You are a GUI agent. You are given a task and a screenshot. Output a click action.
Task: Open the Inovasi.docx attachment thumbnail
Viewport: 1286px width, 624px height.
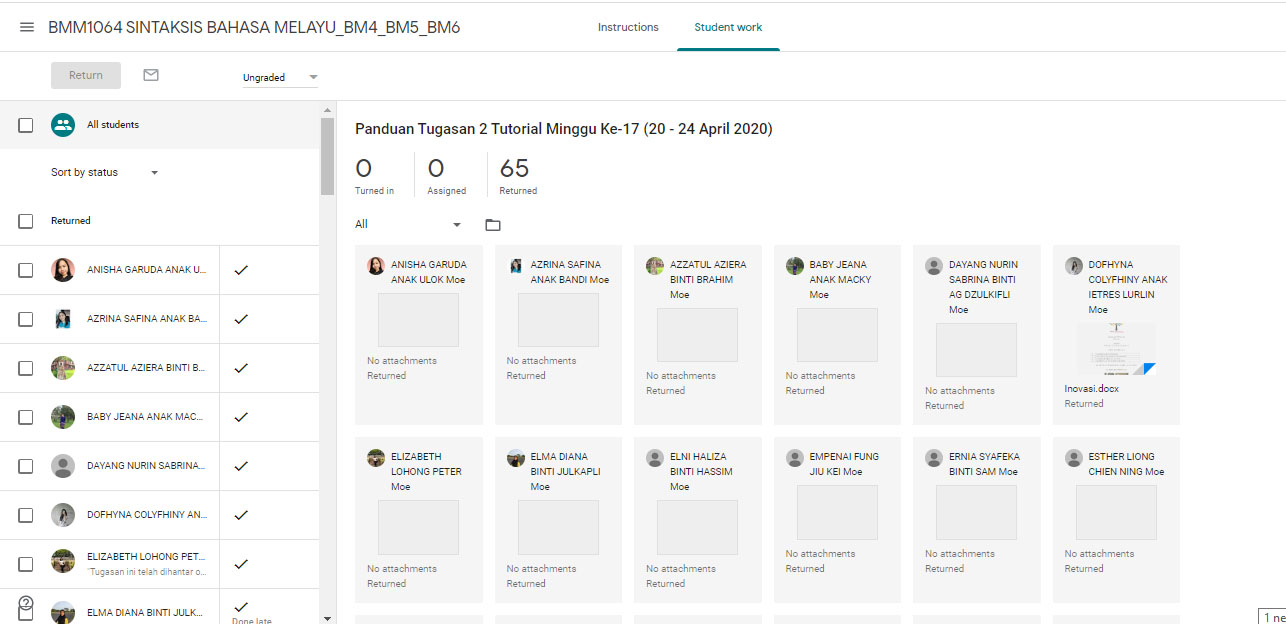[x=1116, y=350]
